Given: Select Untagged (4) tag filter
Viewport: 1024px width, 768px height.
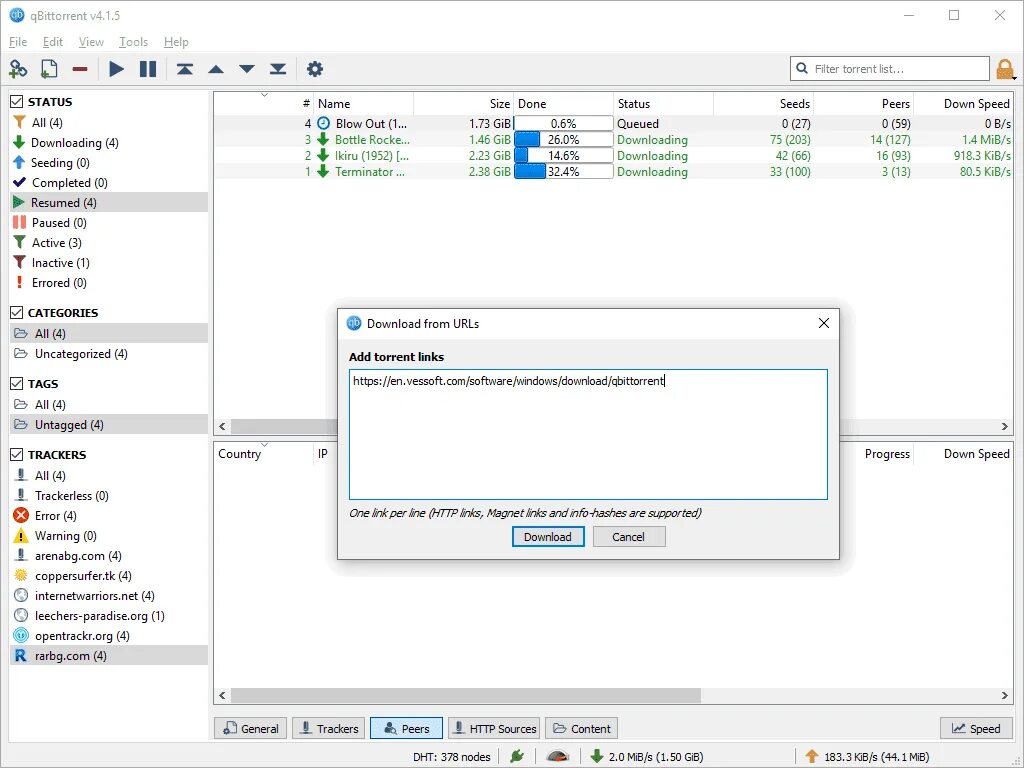Looking at the screenshot, I should [109, 424].
